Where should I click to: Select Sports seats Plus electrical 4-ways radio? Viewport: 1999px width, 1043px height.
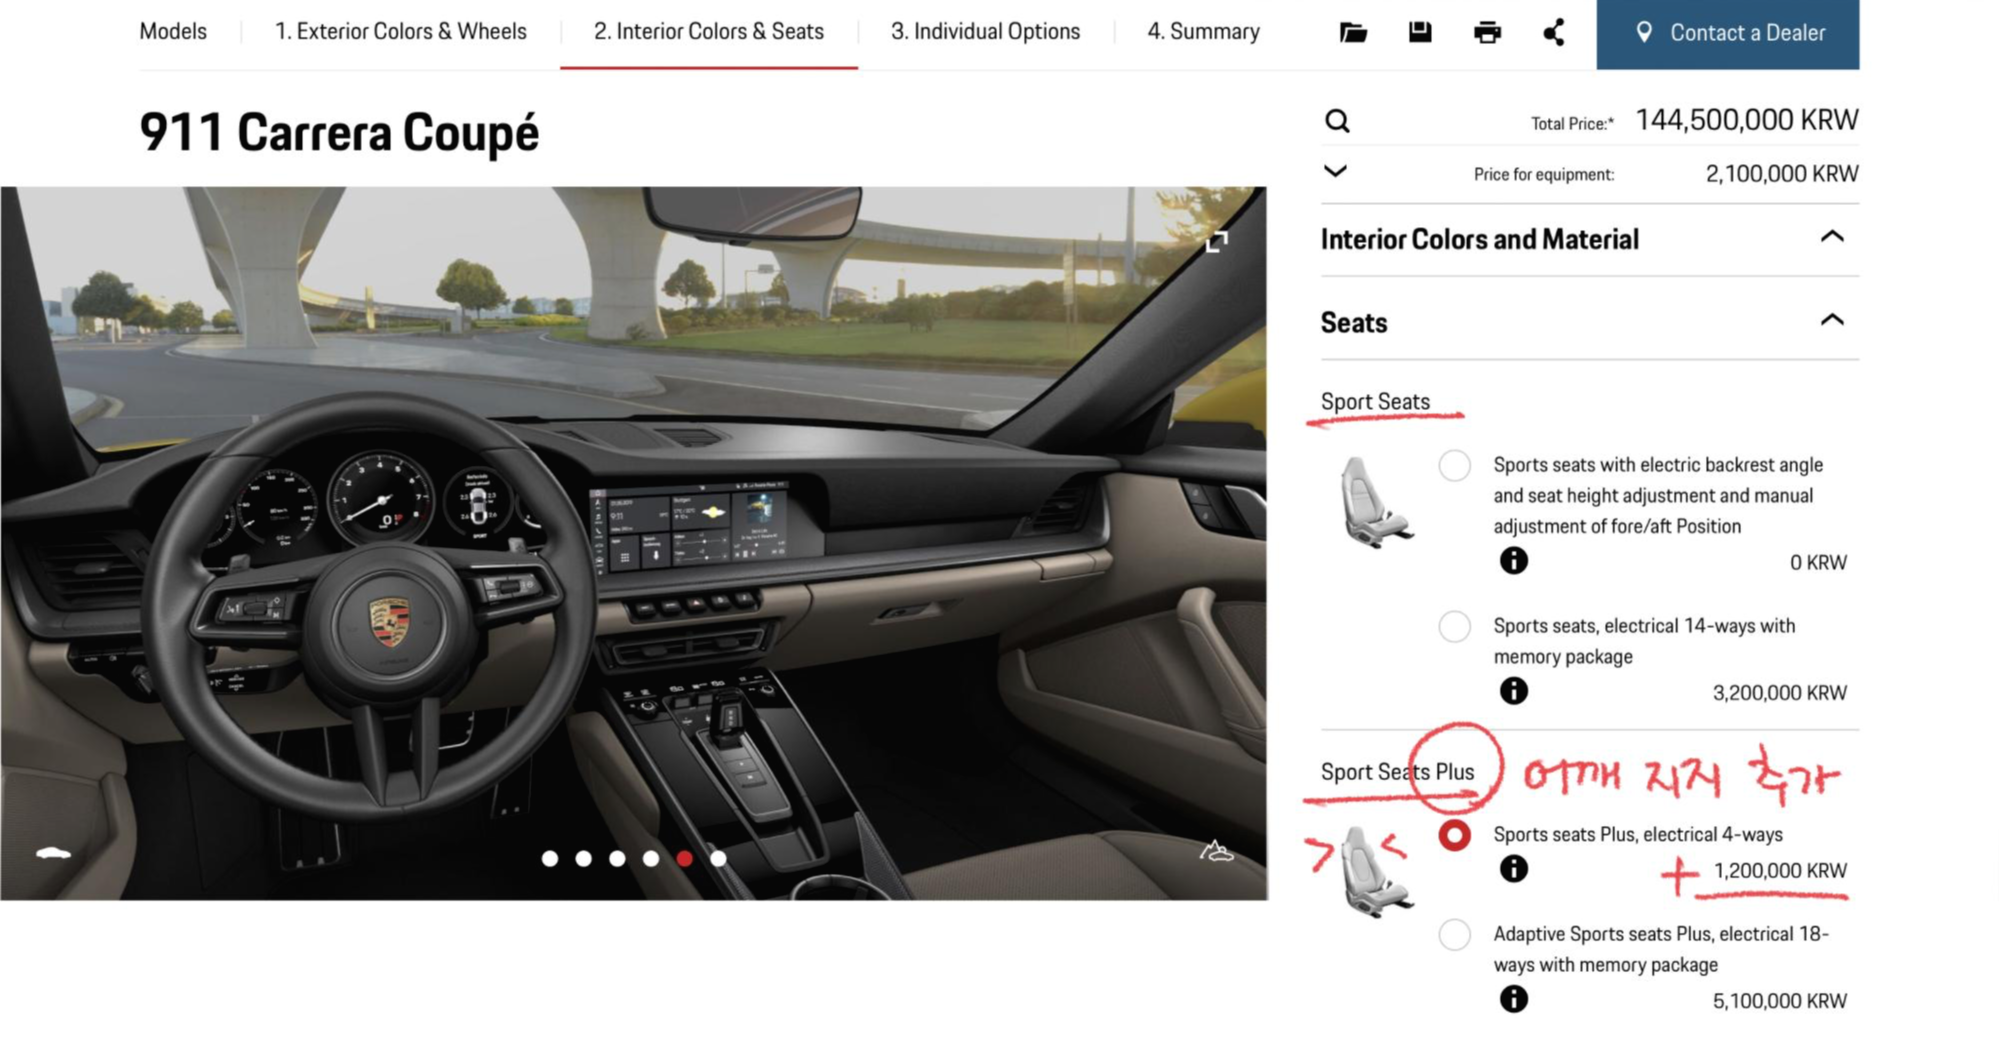coord(1454,835)
